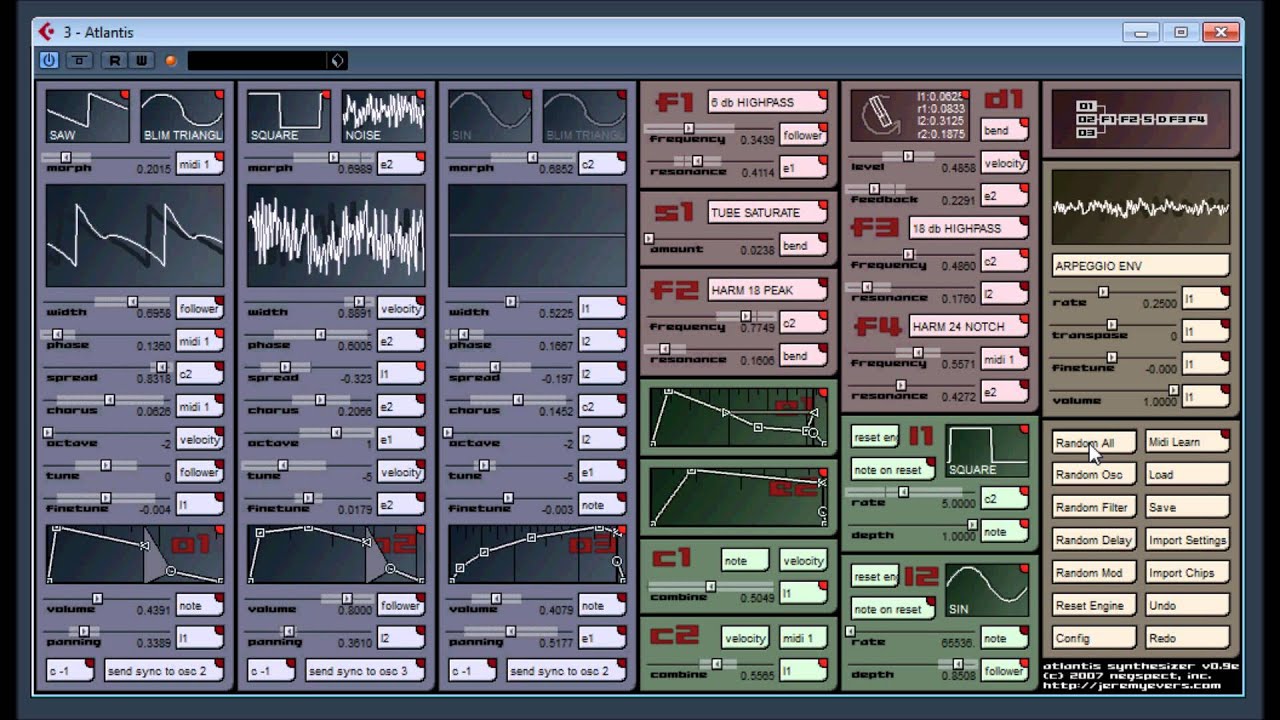Click the Random Mod button

[x=1094, y=573]
